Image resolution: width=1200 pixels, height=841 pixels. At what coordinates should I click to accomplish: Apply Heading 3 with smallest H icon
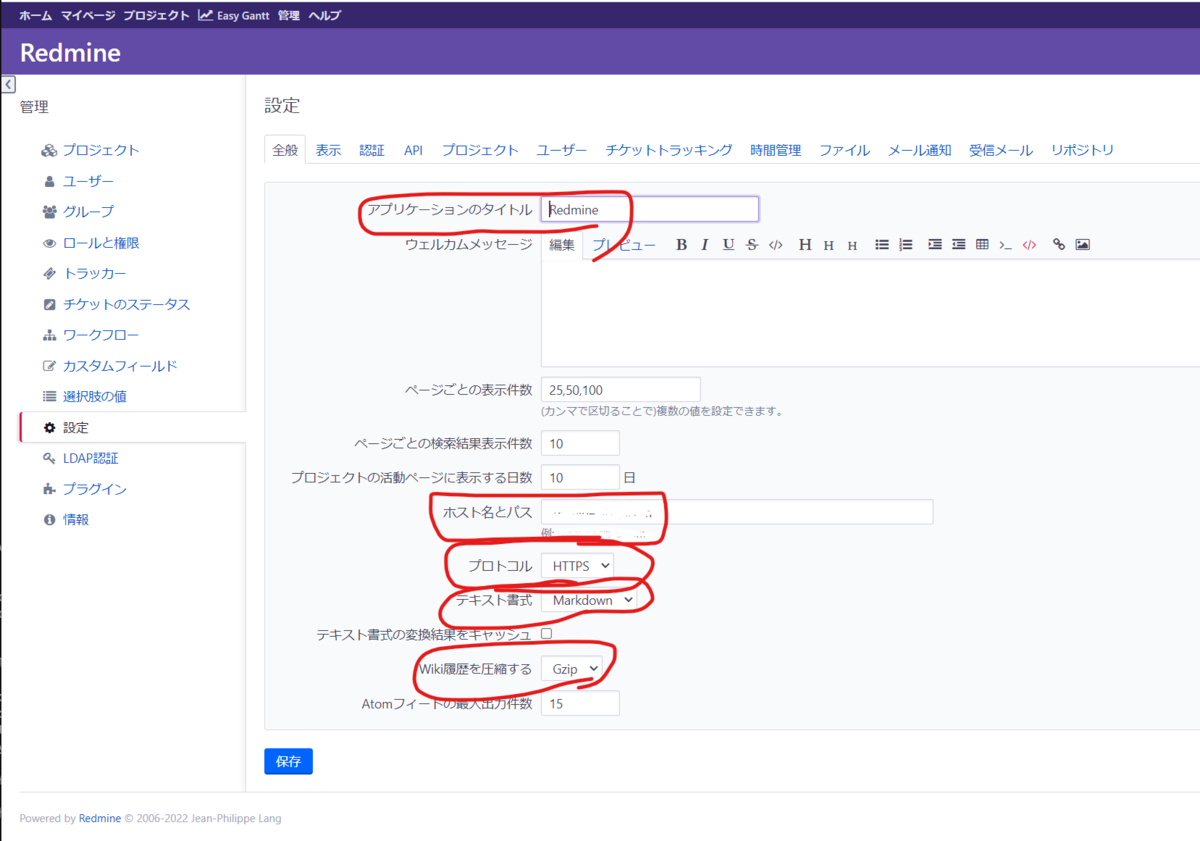pos(852,246)
